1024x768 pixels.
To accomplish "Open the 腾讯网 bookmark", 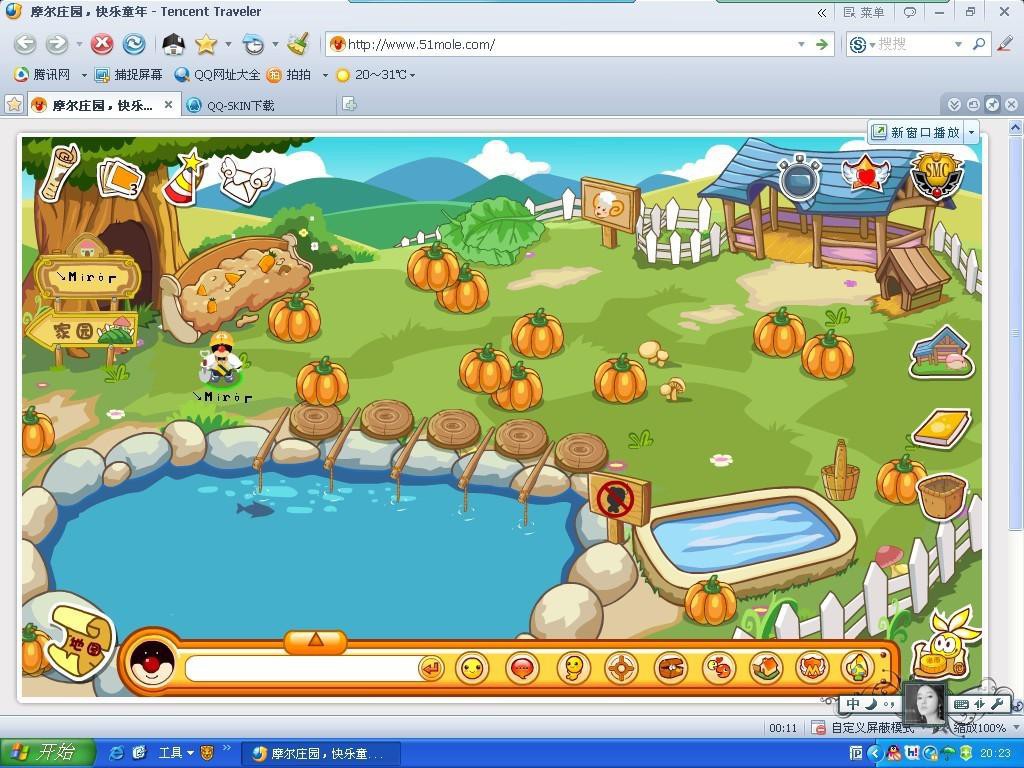I will point(43,74).
